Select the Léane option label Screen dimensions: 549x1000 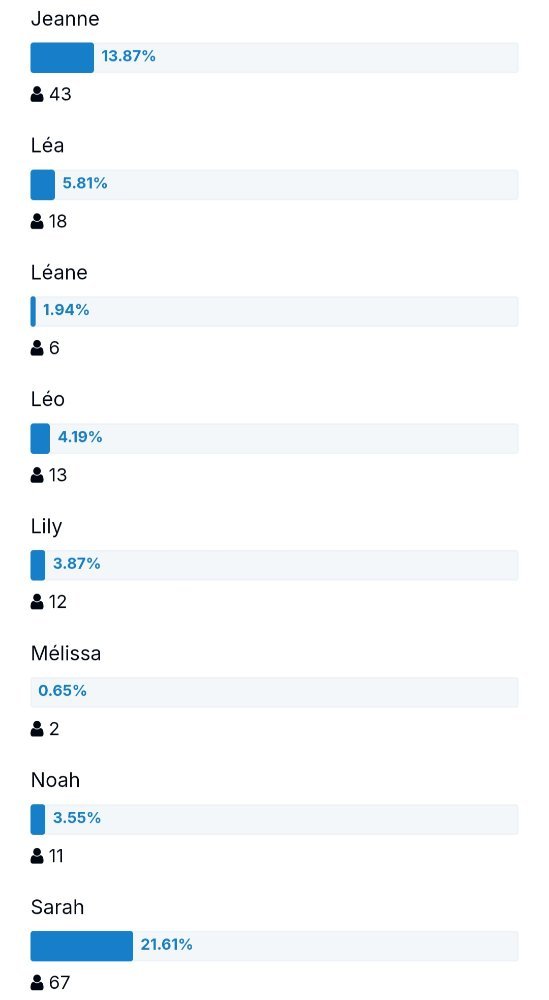59,272
